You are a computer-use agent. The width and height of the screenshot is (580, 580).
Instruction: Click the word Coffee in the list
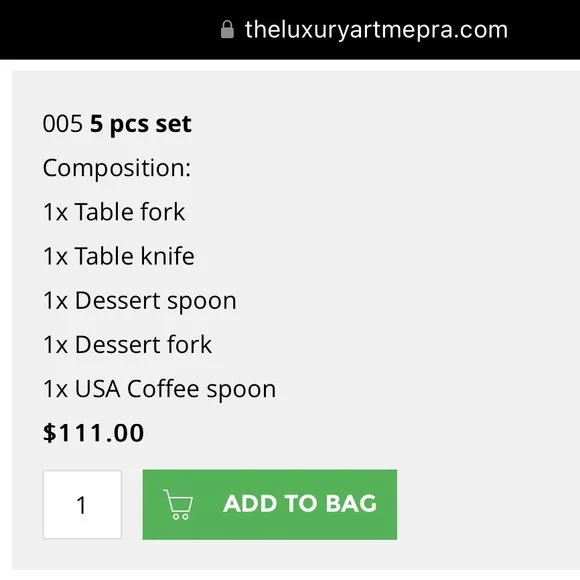163,388
